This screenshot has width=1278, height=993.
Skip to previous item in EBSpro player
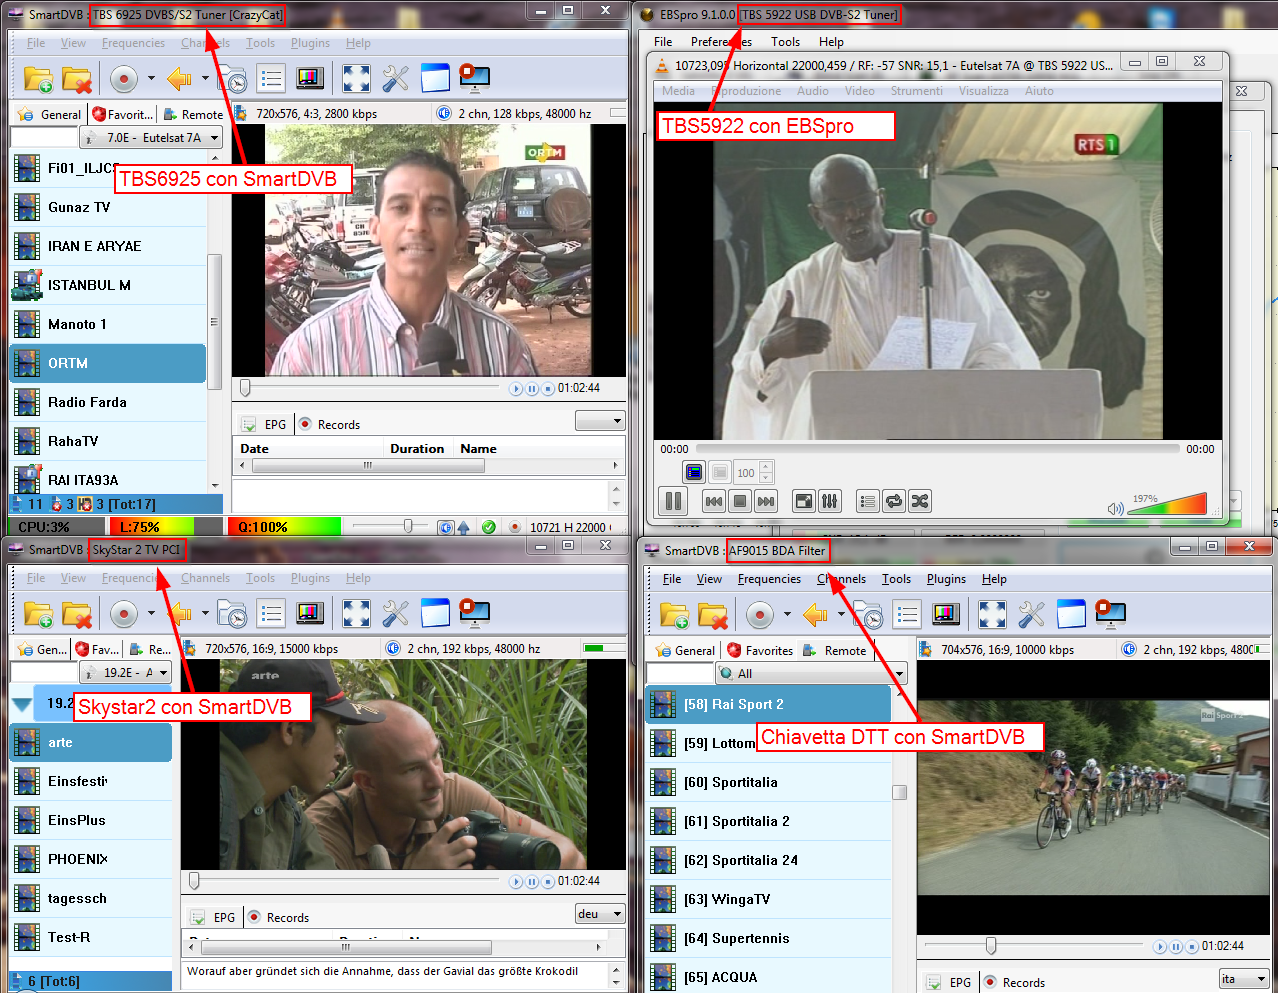click(x=714, y=501)
